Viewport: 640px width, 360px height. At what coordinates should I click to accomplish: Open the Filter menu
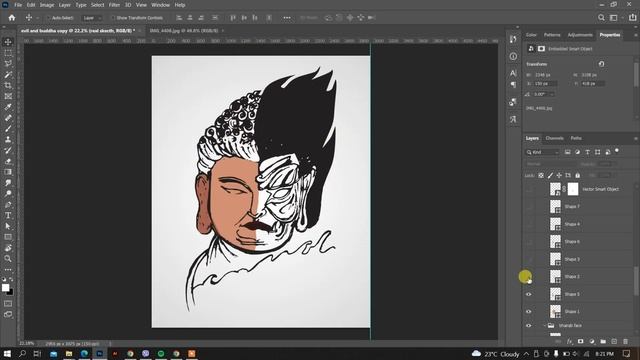tap(114, 5)
